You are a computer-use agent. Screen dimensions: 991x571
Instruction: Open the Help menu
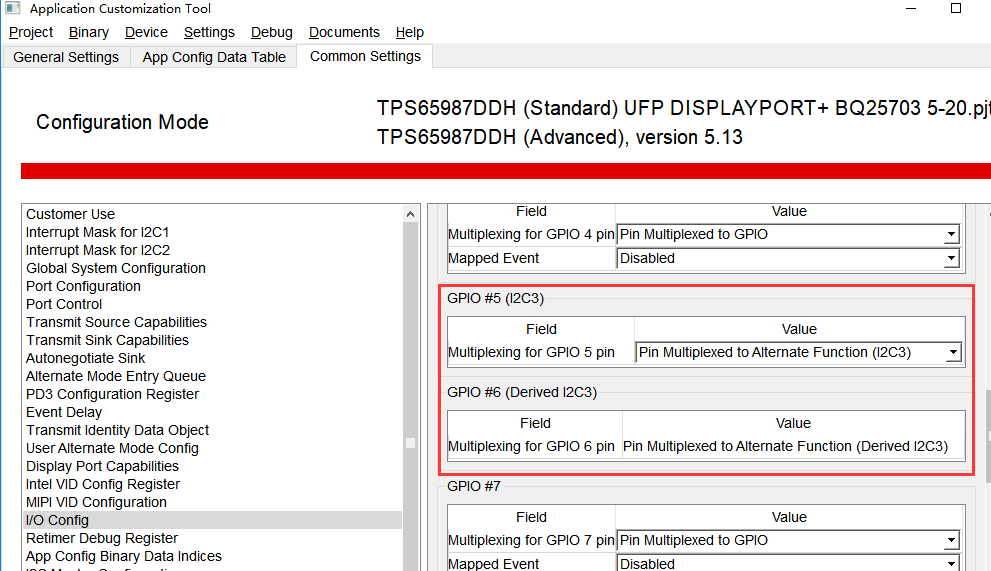pos(410,32)
